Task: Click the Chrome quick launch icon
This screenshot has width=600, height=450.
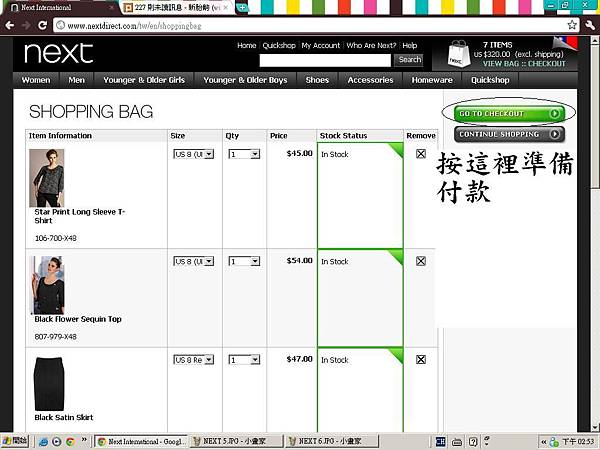Action: [70, 442]
